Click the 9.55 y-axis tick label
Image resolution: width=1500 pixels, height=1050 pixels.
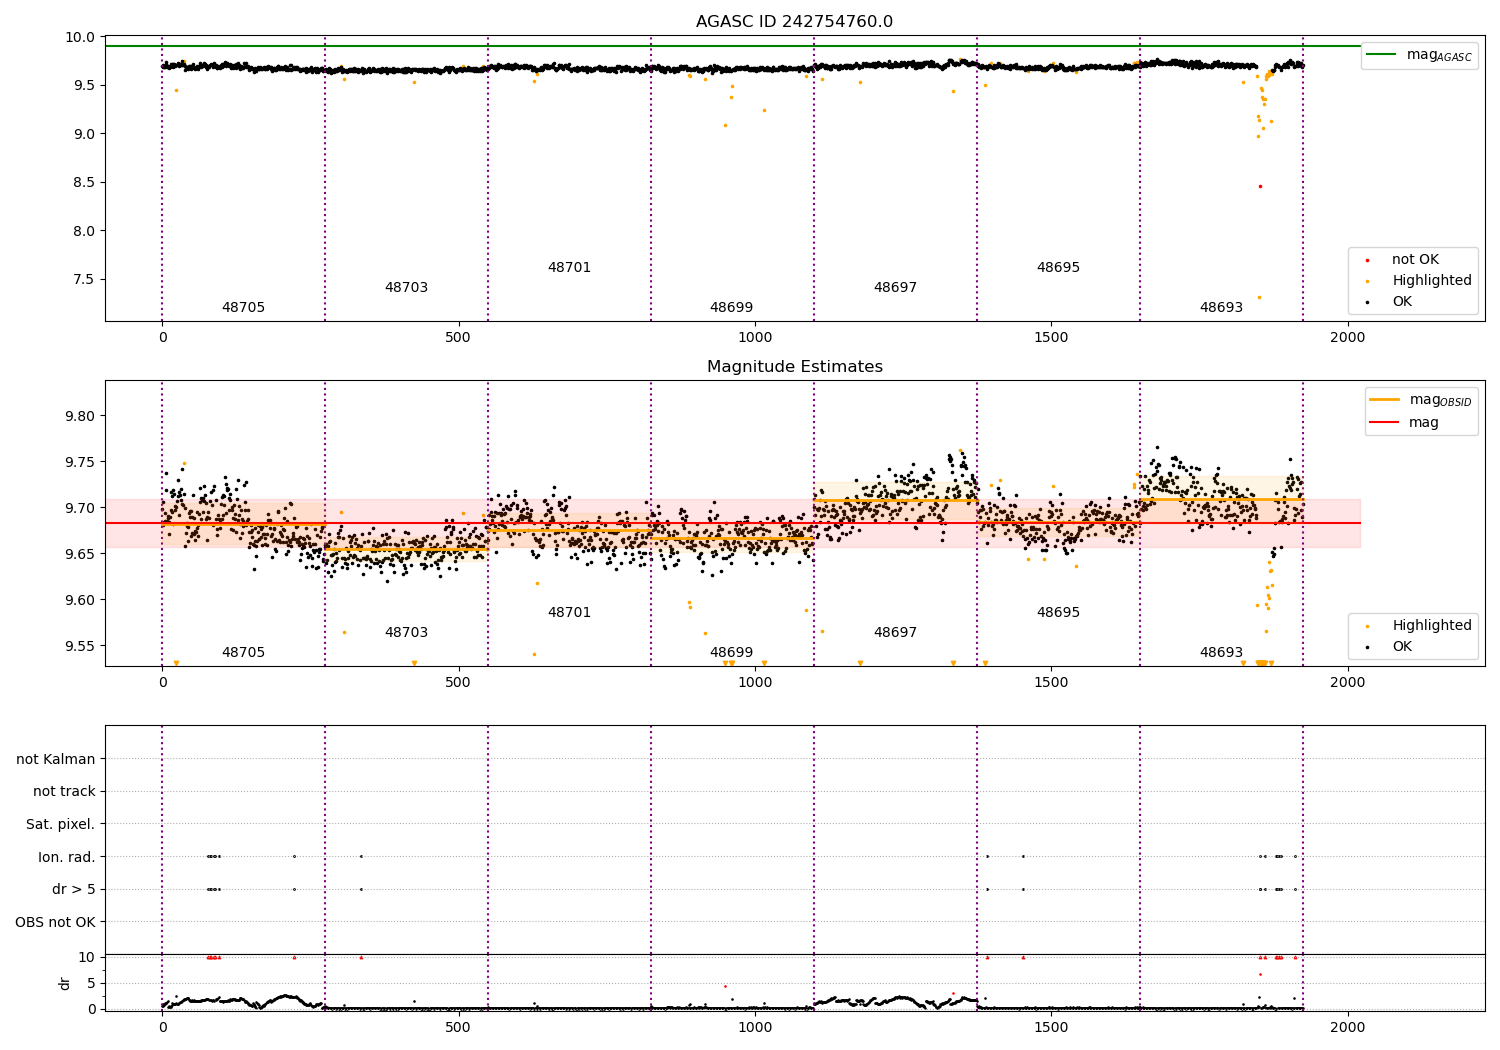click(x=81, y=647)
